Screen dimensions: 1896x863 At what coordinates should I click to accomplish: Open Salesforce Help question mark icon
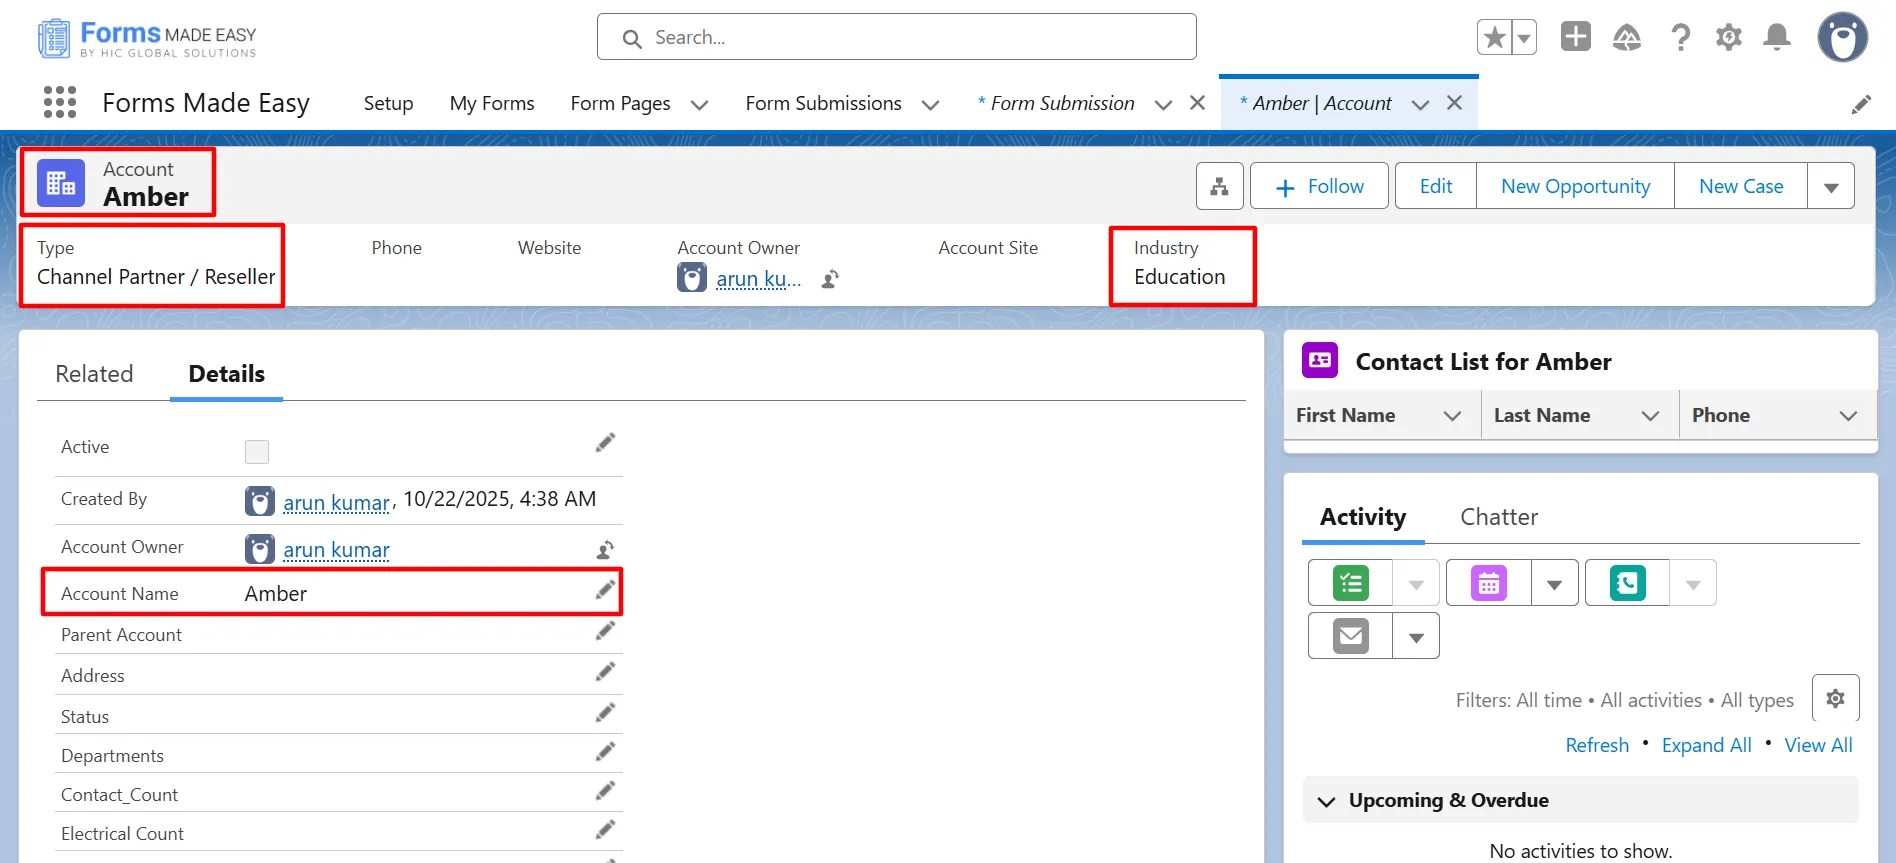[1680, 38]
